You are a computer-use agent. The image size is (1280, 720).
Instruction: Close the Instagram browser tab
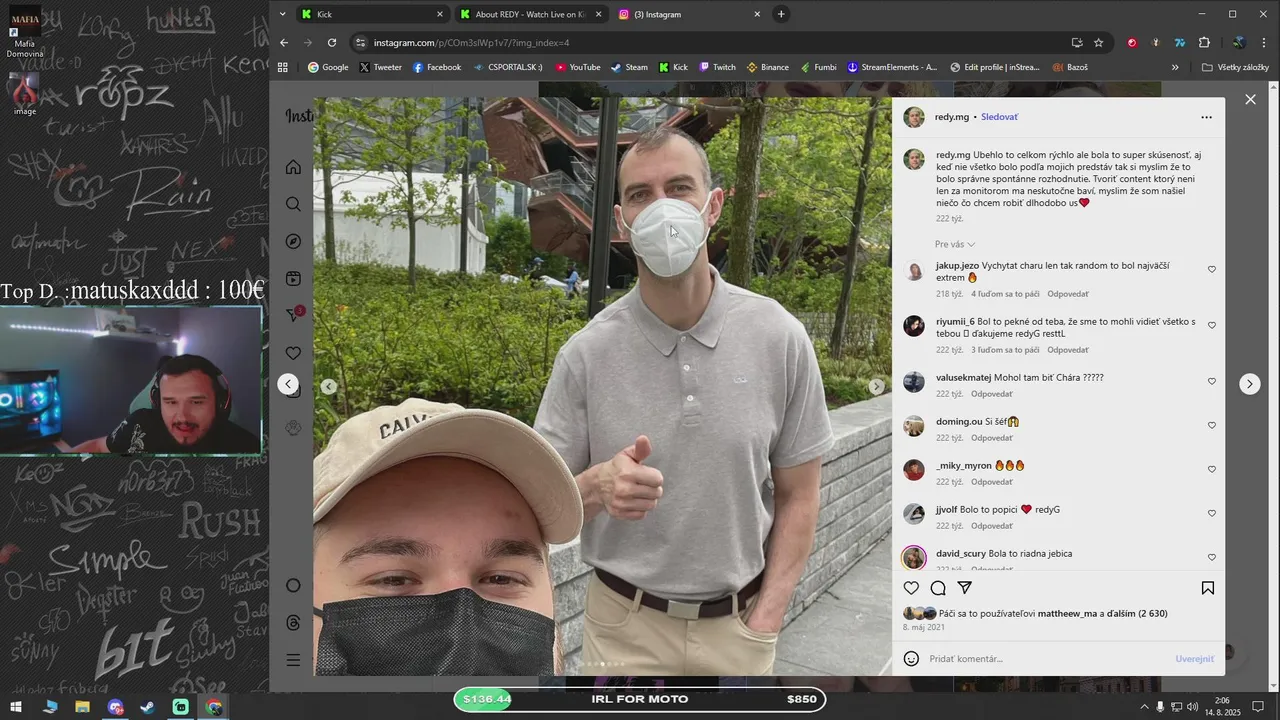[x=757, y=14]
